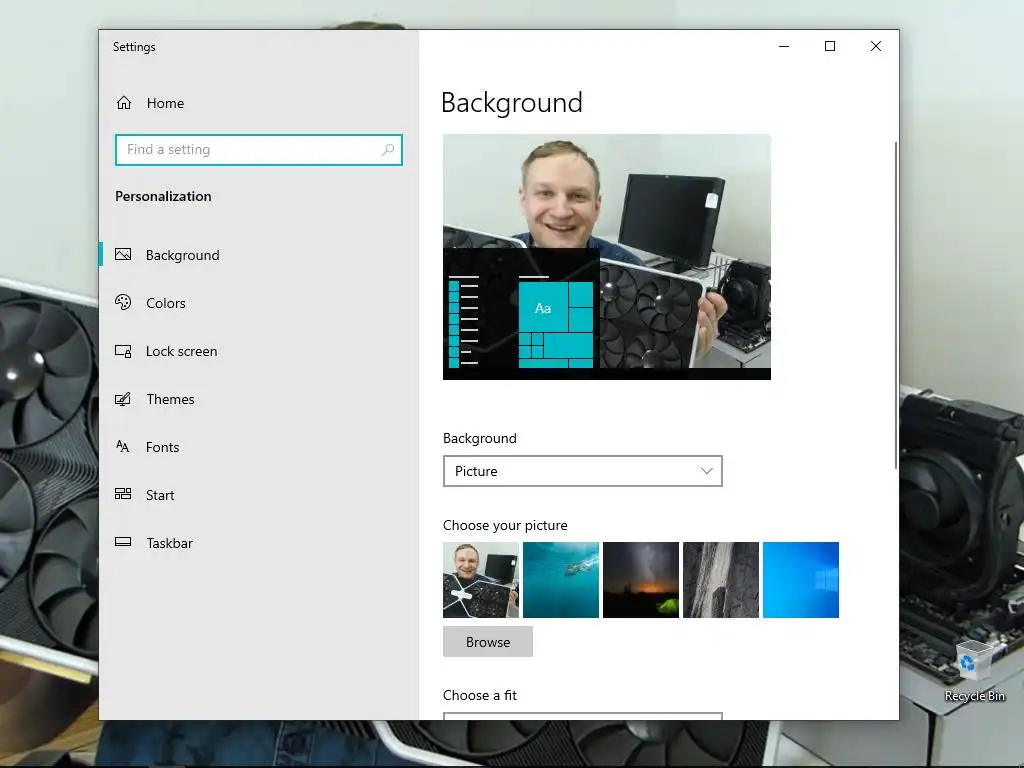The height and width of the screenshot is (768, 1024).
Task: Close the Settings window
Action: (876, 46)
